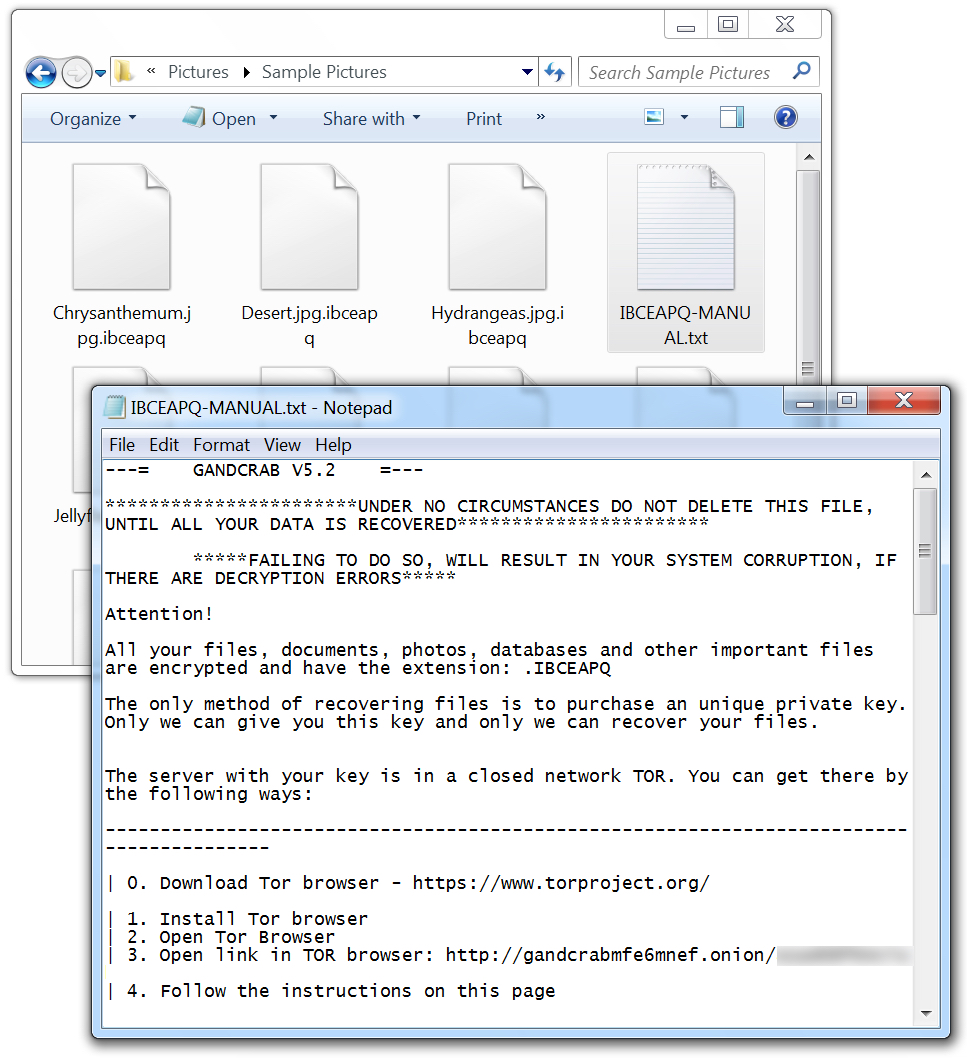Click Notepad scrollbar down arrow
This screenshot has width=967, height=1058.
pyautogui.click(x=926, y=1013)
